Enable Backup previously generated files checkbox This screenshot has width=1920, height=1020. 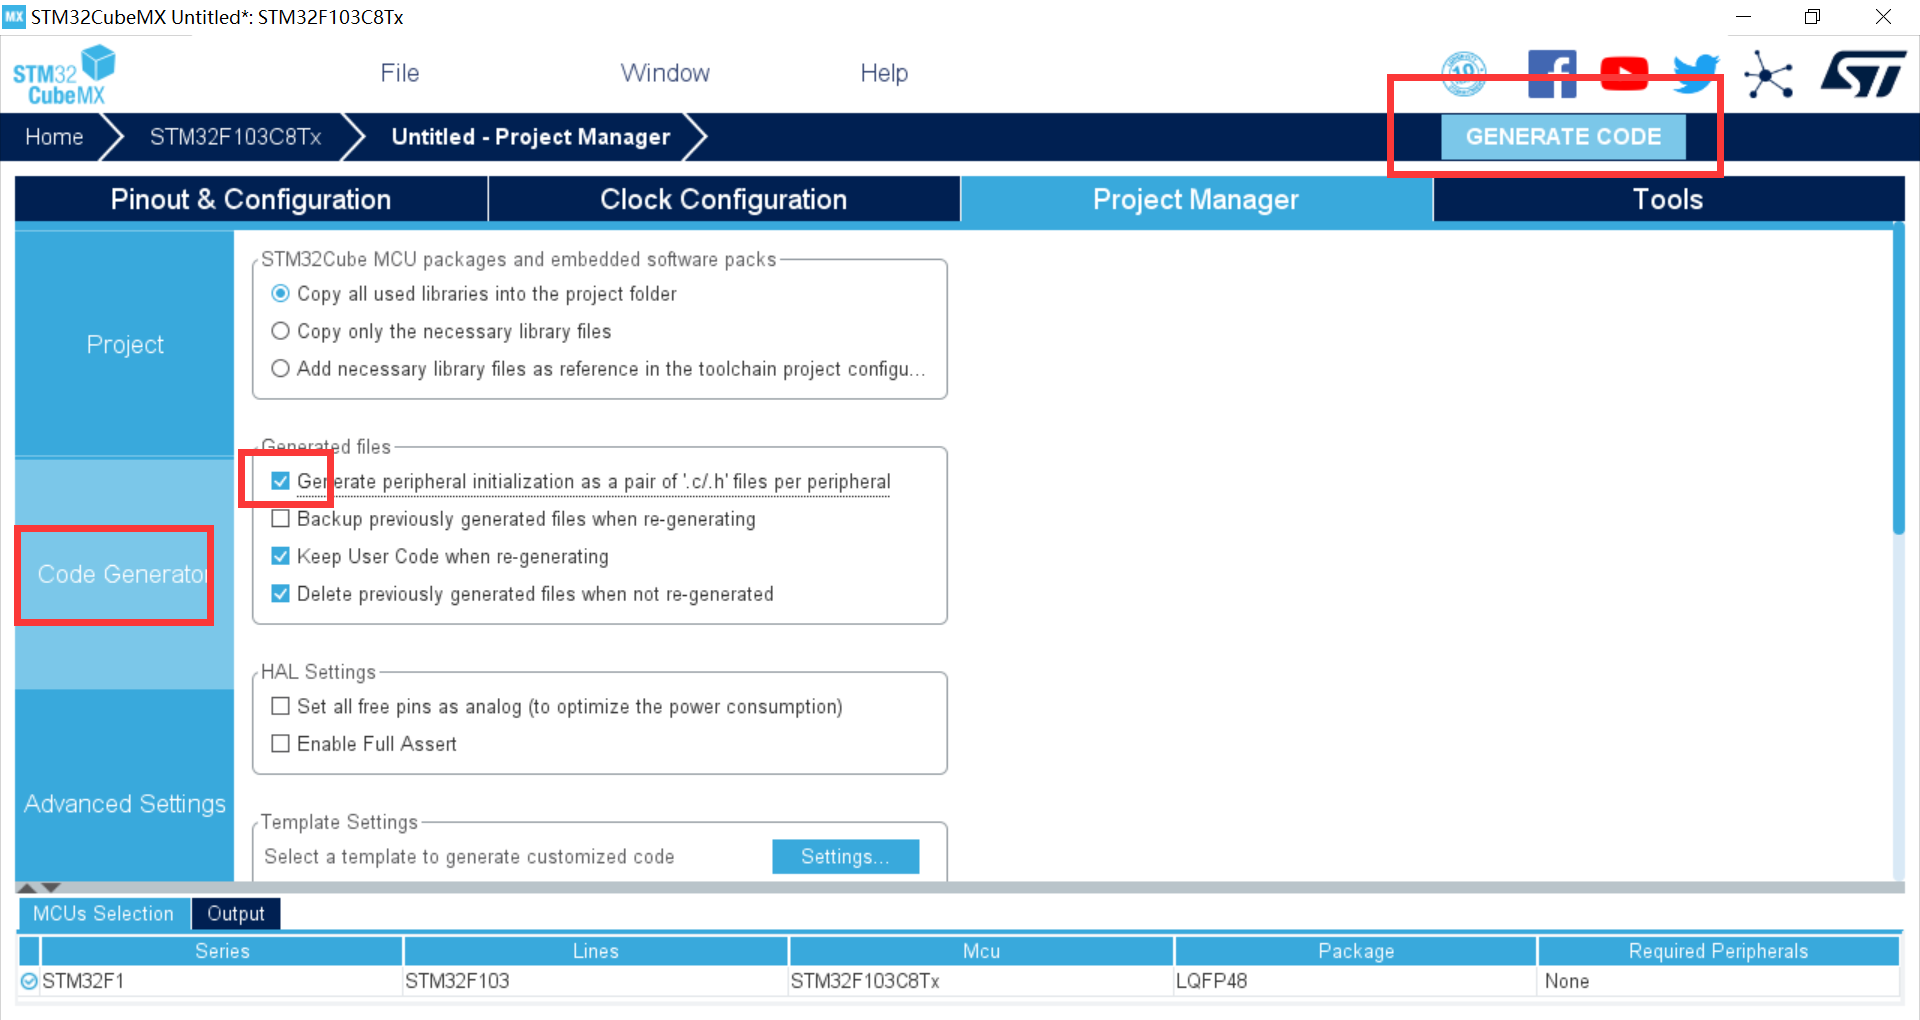coord(281,518)
